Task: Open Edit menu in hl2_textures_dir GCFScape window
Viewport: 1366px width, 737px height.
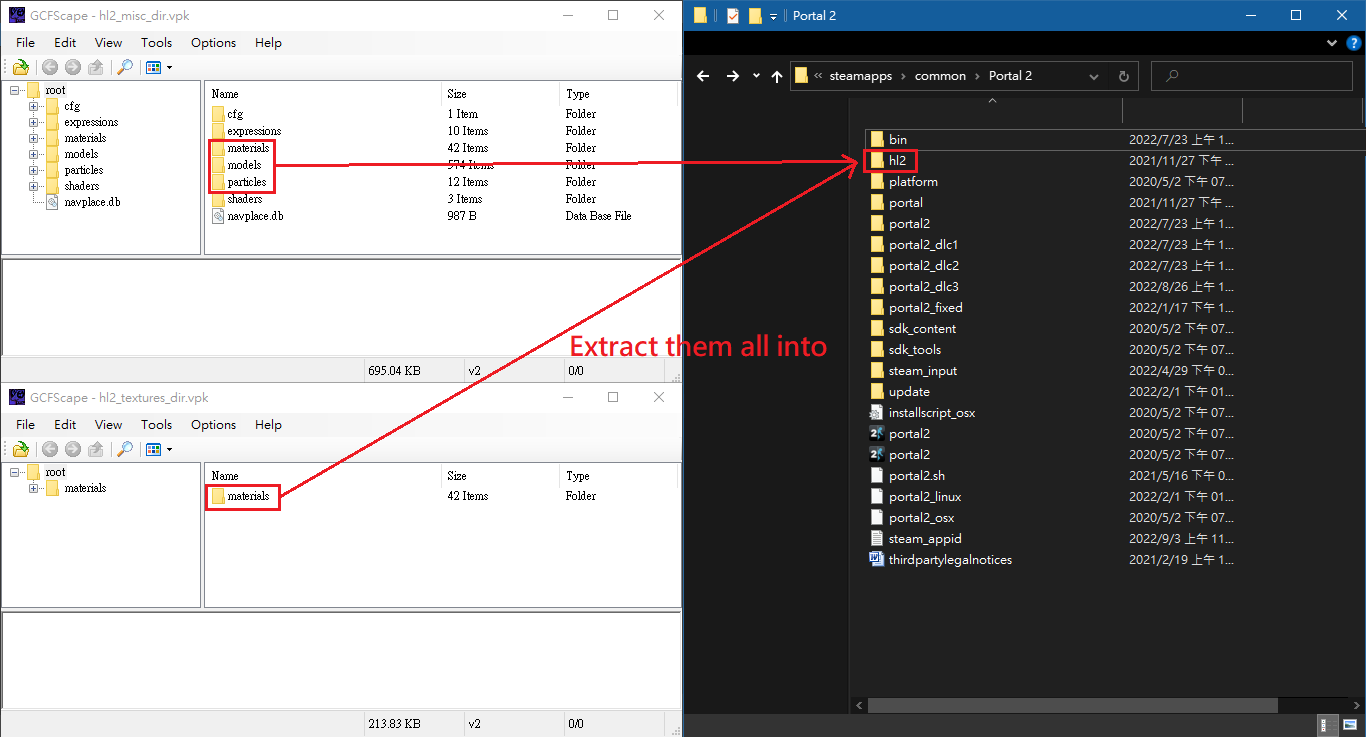Action: pos(65,425)
